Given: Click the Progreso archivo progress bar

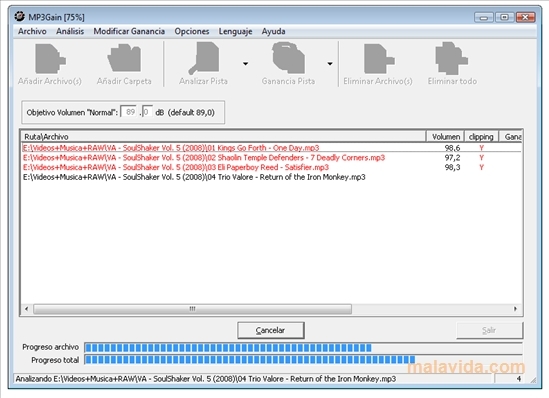Looking at the screenshot, I should click(x=303, y=348).
